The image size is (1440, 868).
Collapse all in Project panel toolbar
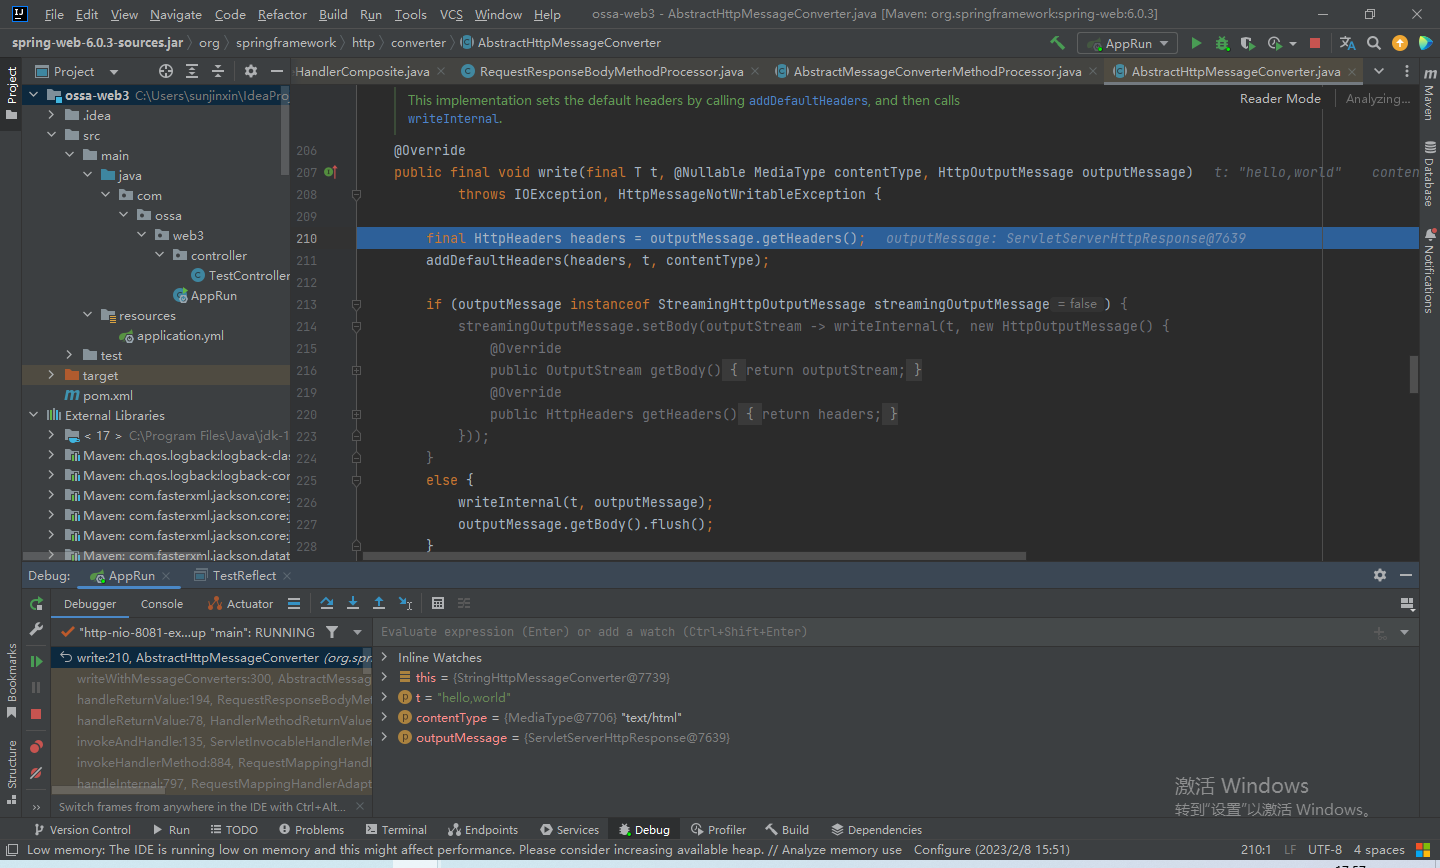click(218, 71)
